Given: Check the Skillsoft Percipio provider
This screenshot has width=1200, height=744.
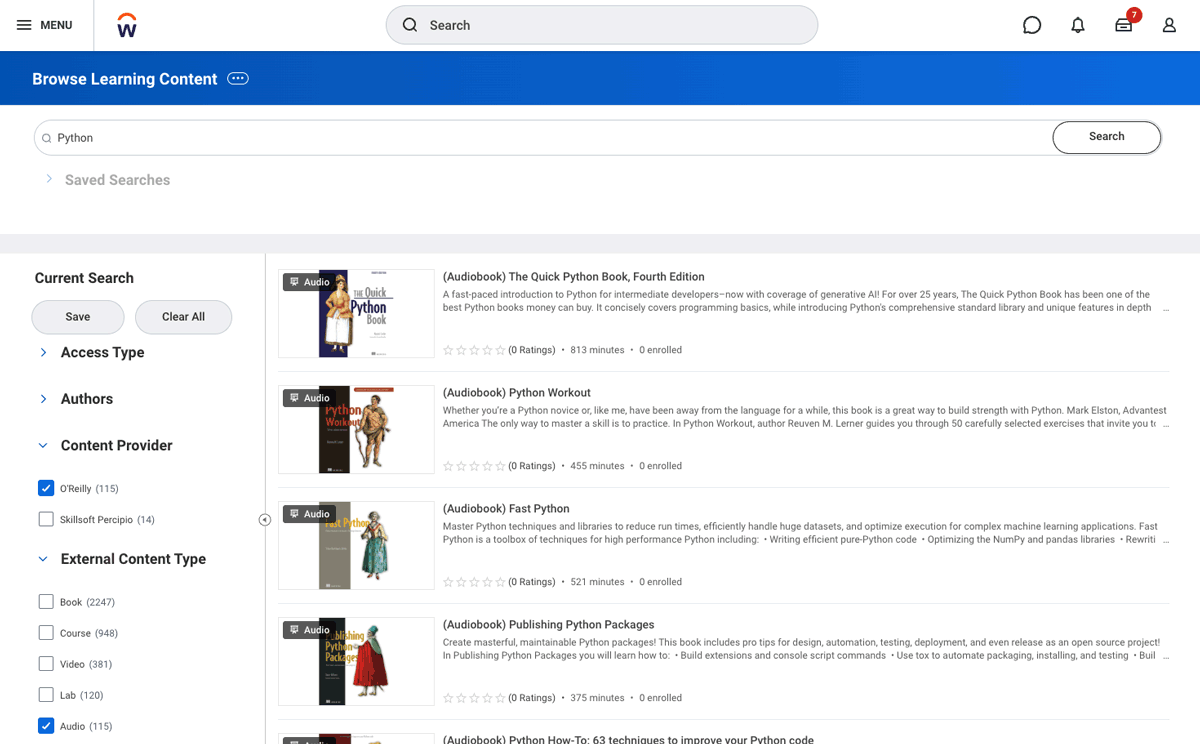Looking at the screenshot, I should click(46, 519).
